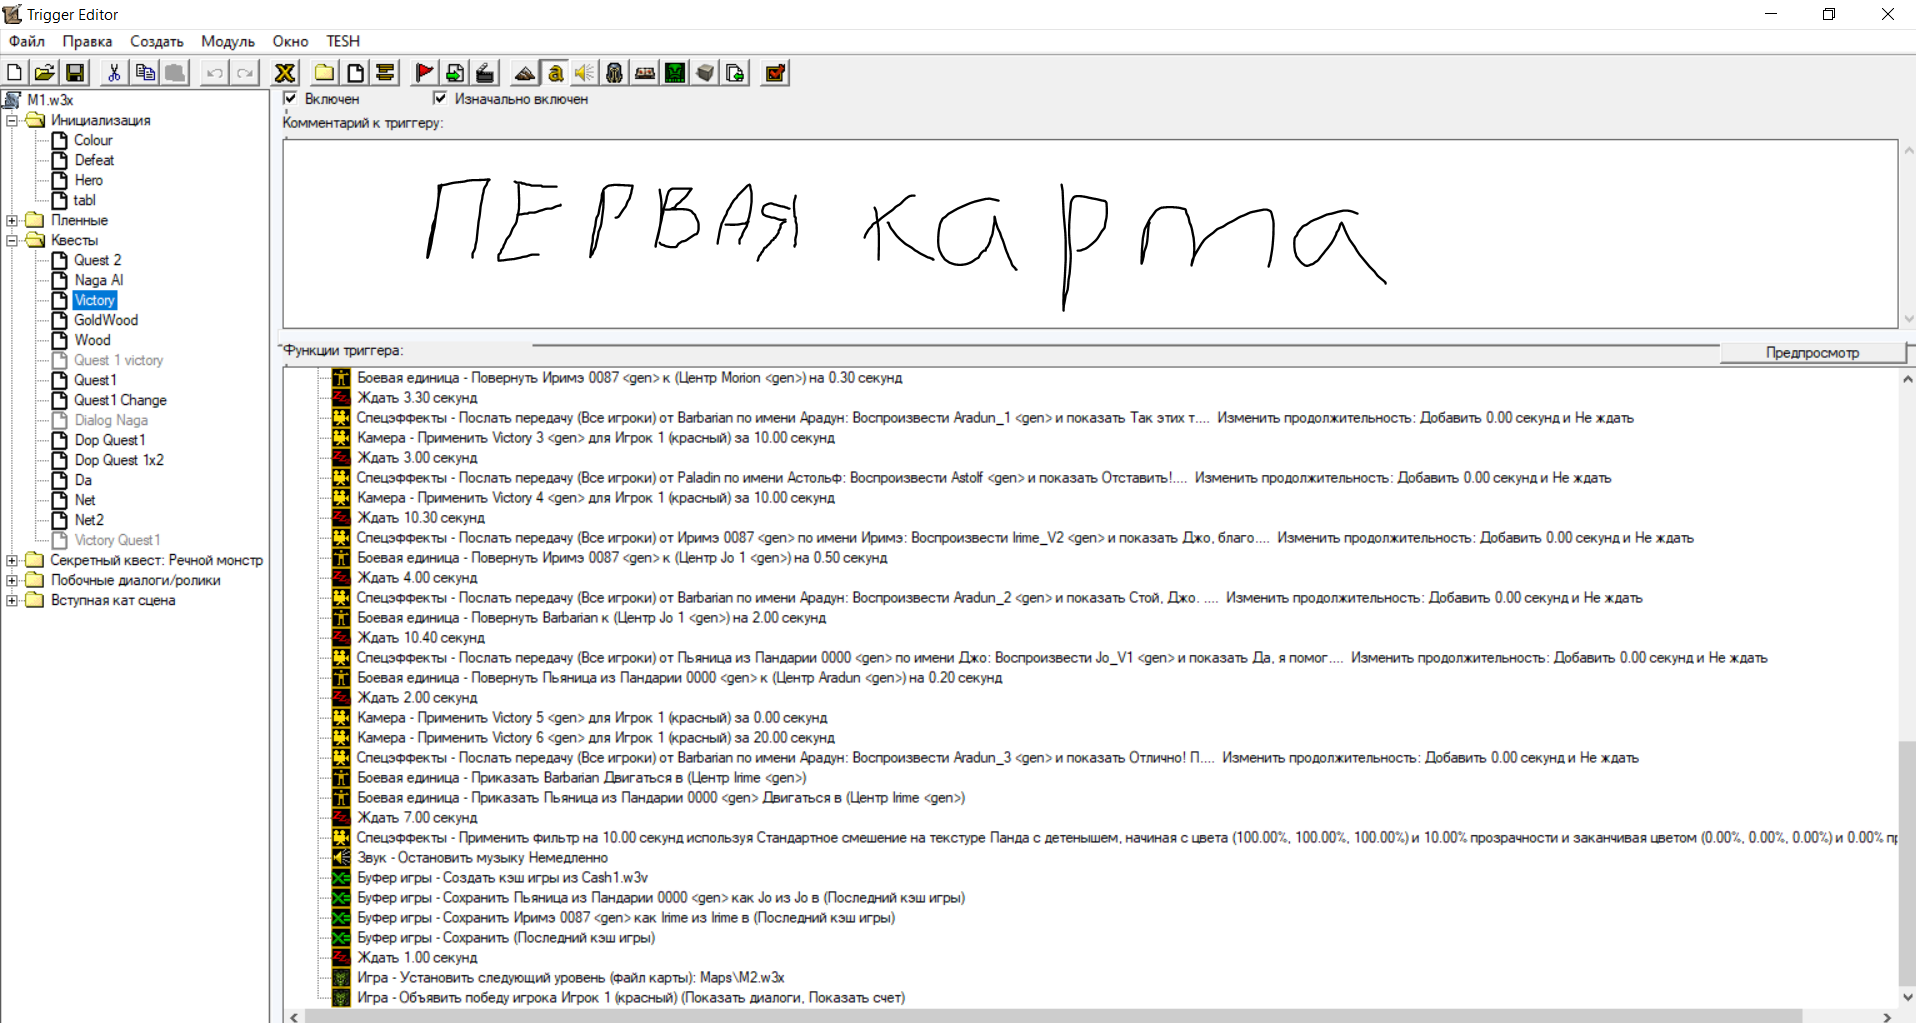Select the 'M1.w3x' root map item
The width and height of the screenshot is (1916, 1023).
(x=50, y=100)
